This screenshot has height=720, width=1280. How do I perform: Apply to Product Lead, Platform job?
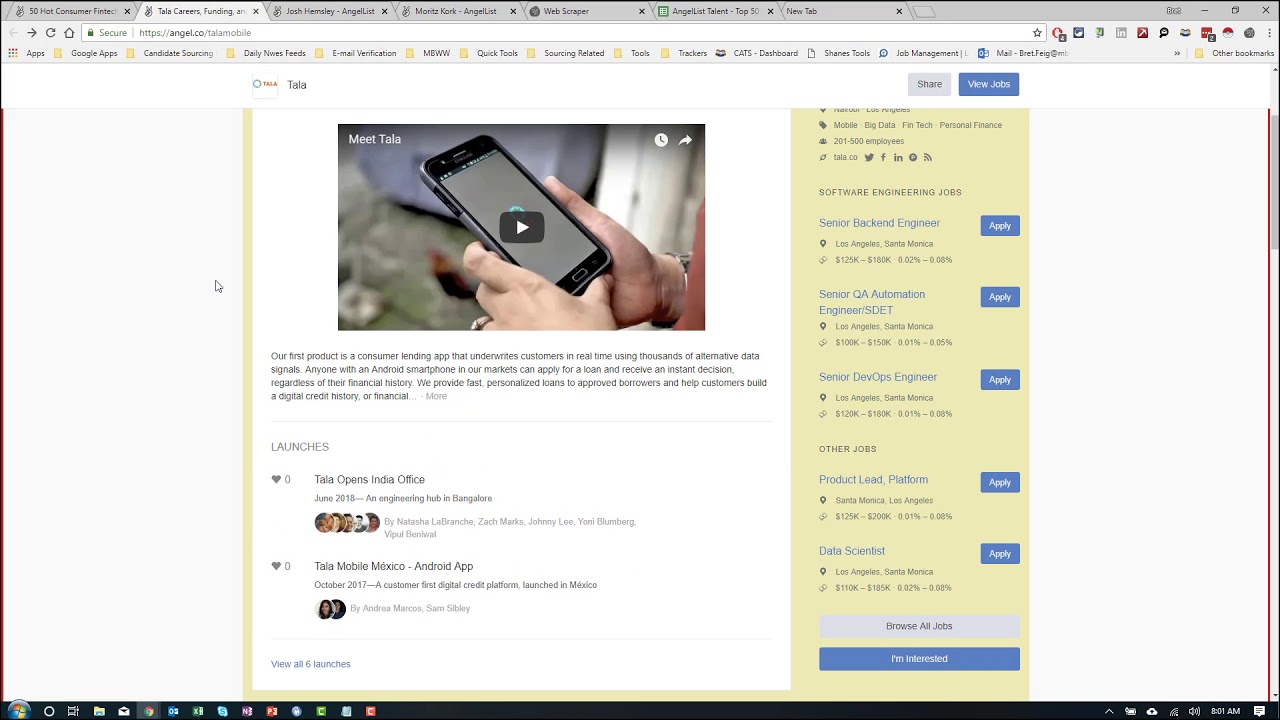tap(1000, 482)
